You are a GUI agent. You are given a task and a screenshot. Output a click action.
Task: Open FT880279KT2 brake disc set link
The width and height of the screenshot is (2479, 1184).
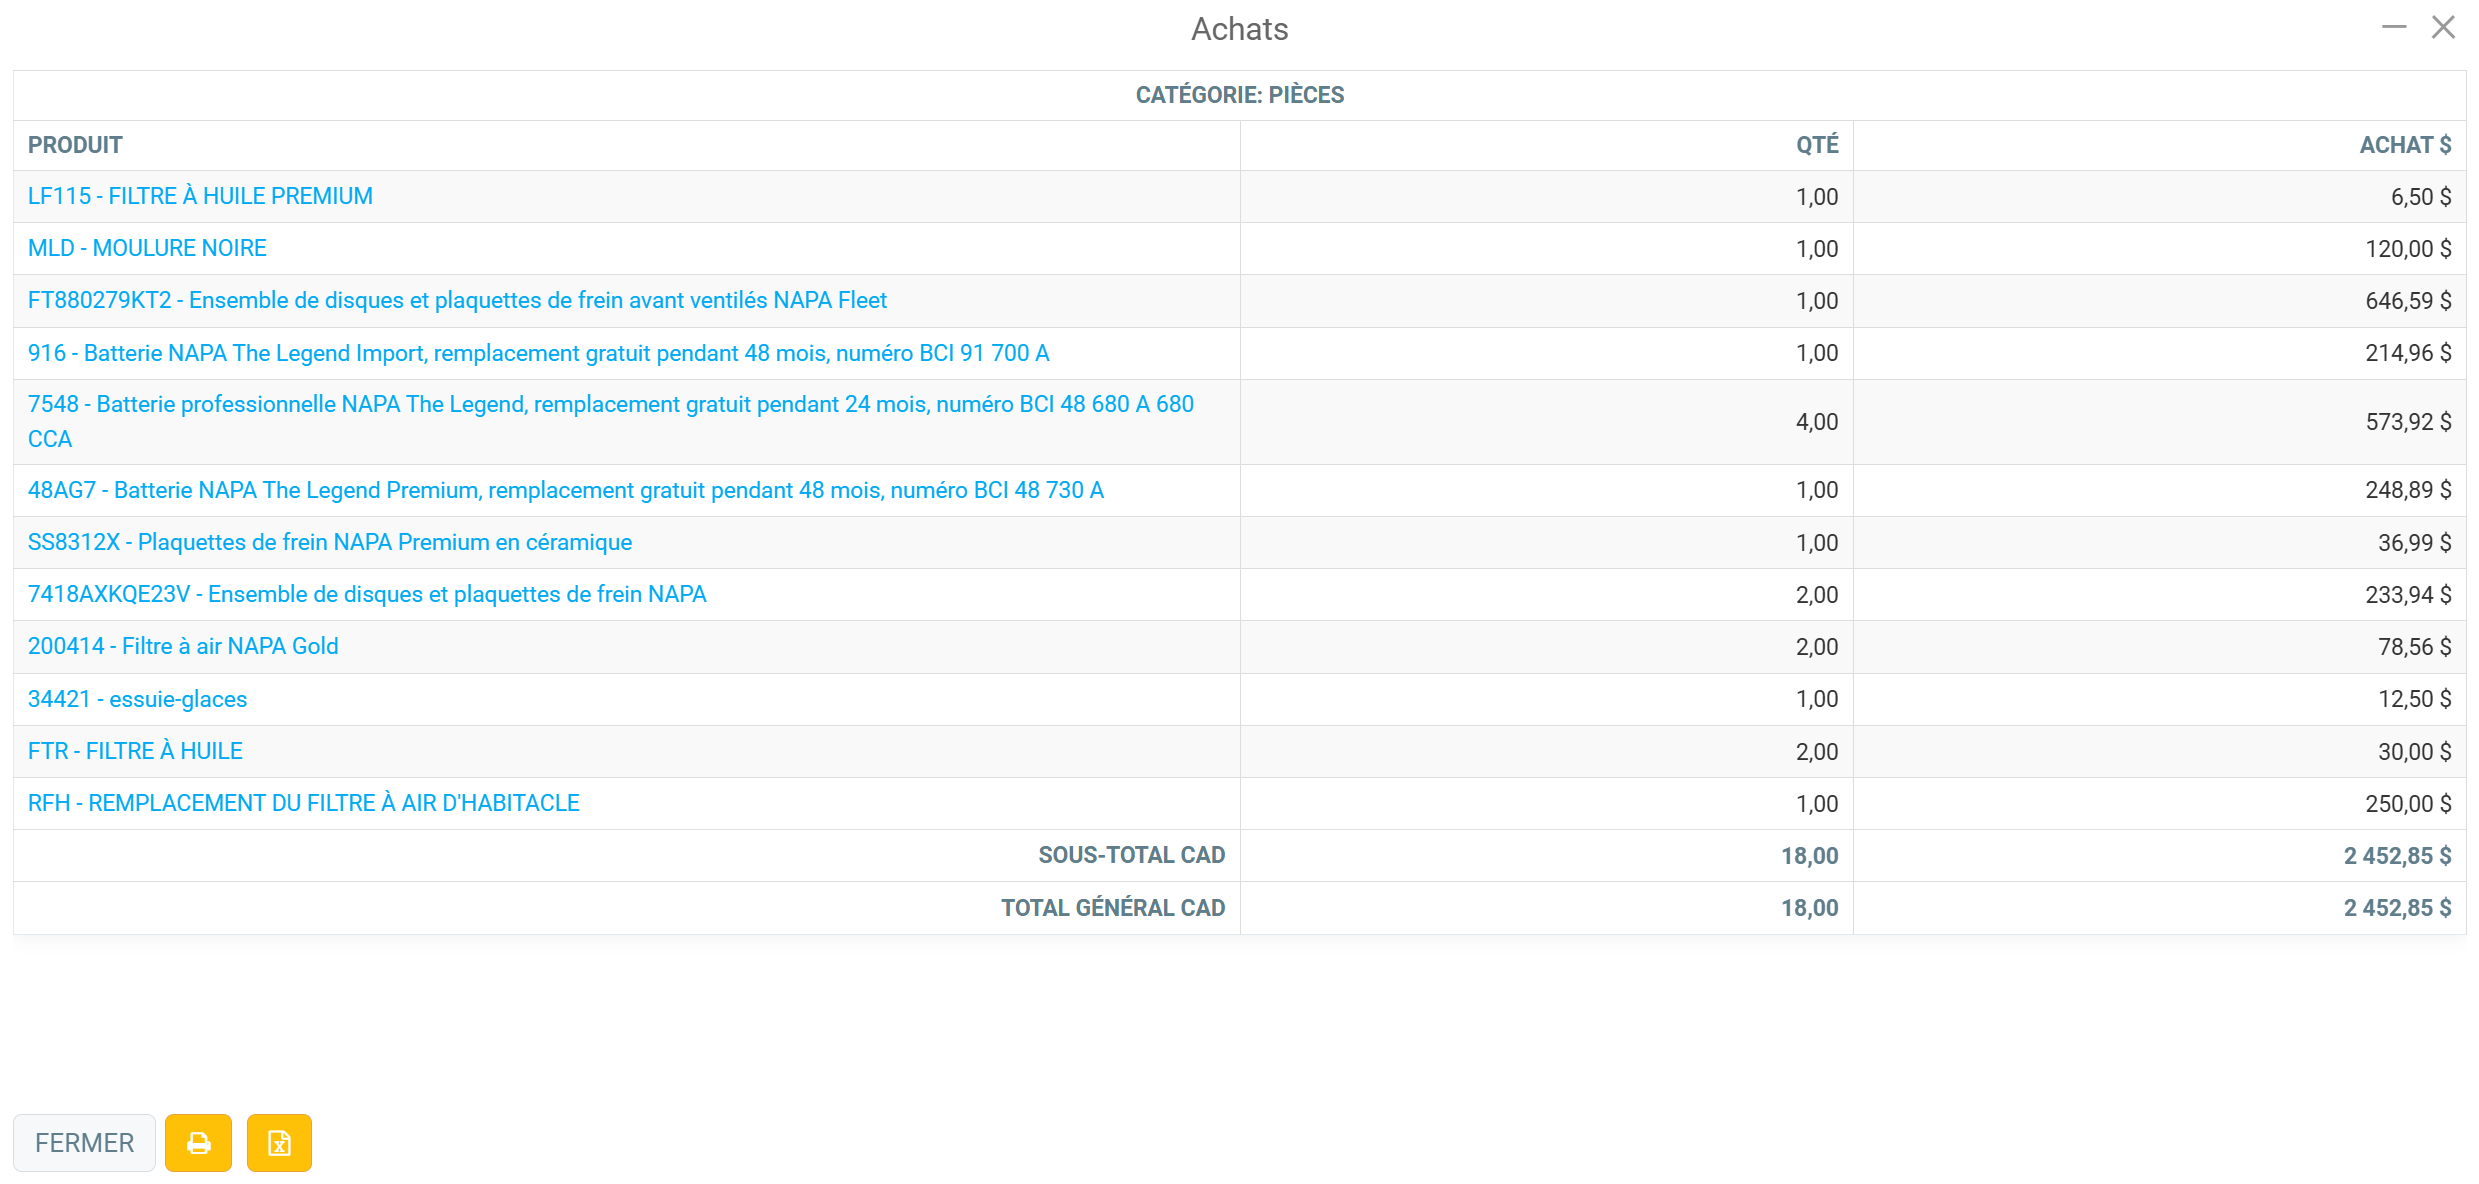pos(457,300)
